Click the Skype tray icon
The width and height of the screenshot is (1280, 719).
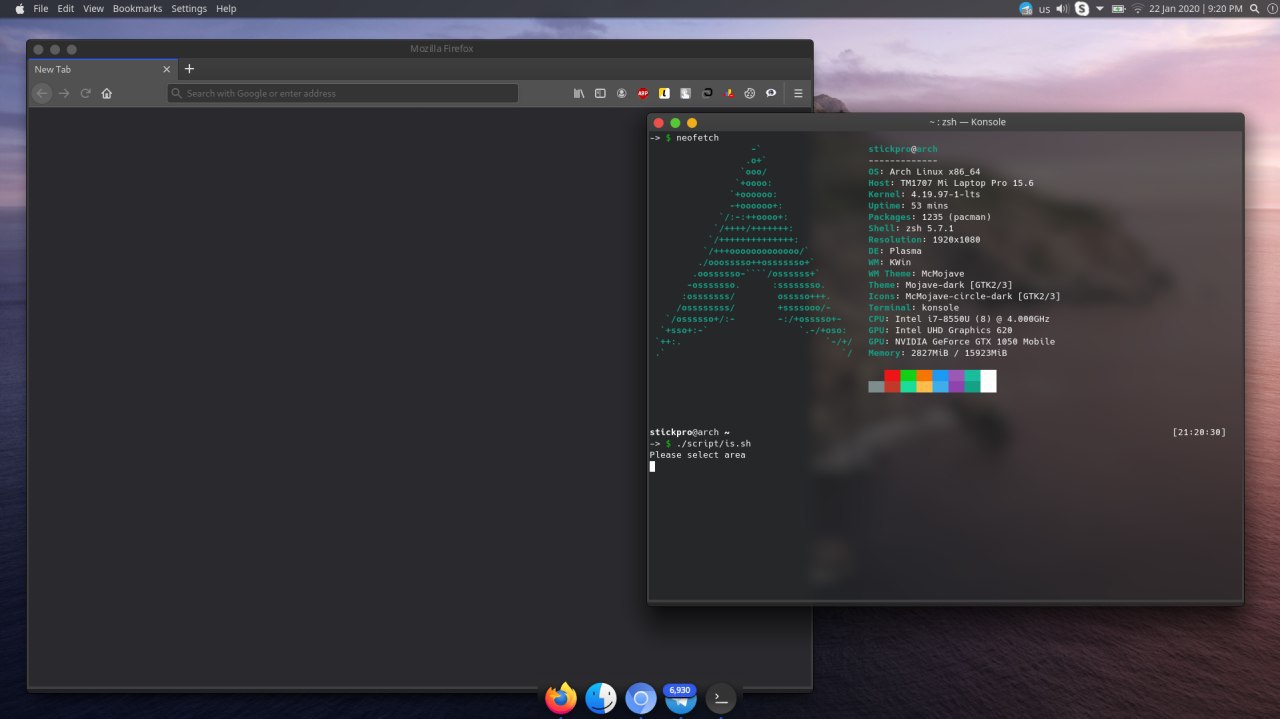1082,8
